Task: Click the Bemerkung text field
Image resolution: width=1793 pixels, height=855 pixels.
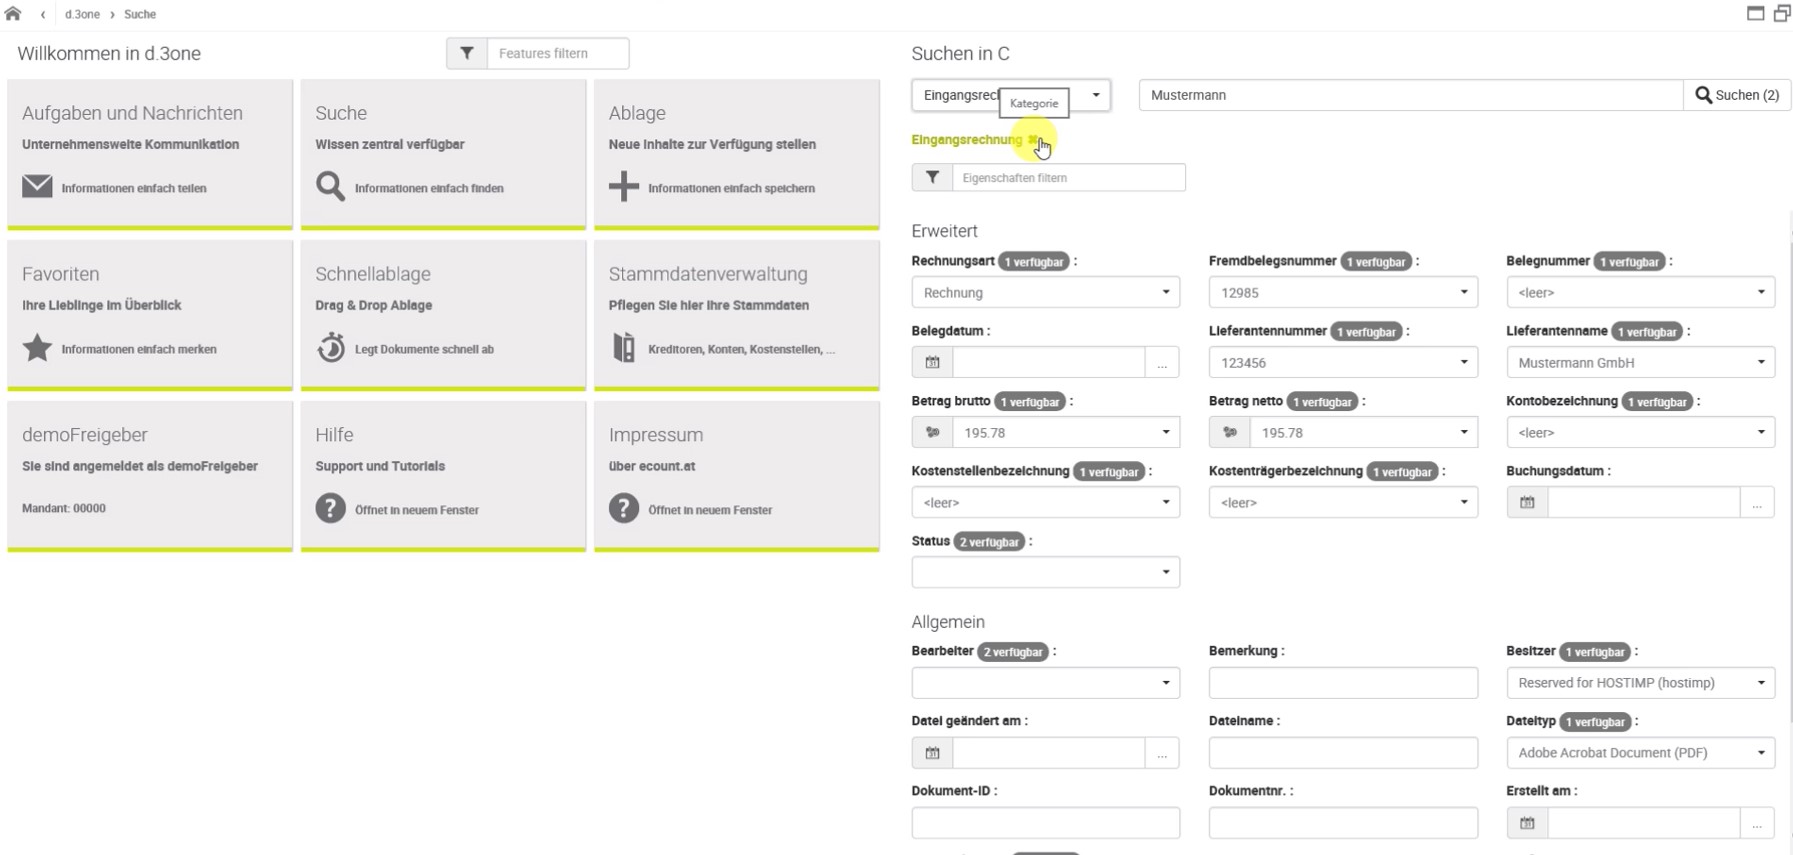Action: coord(1343,682)
